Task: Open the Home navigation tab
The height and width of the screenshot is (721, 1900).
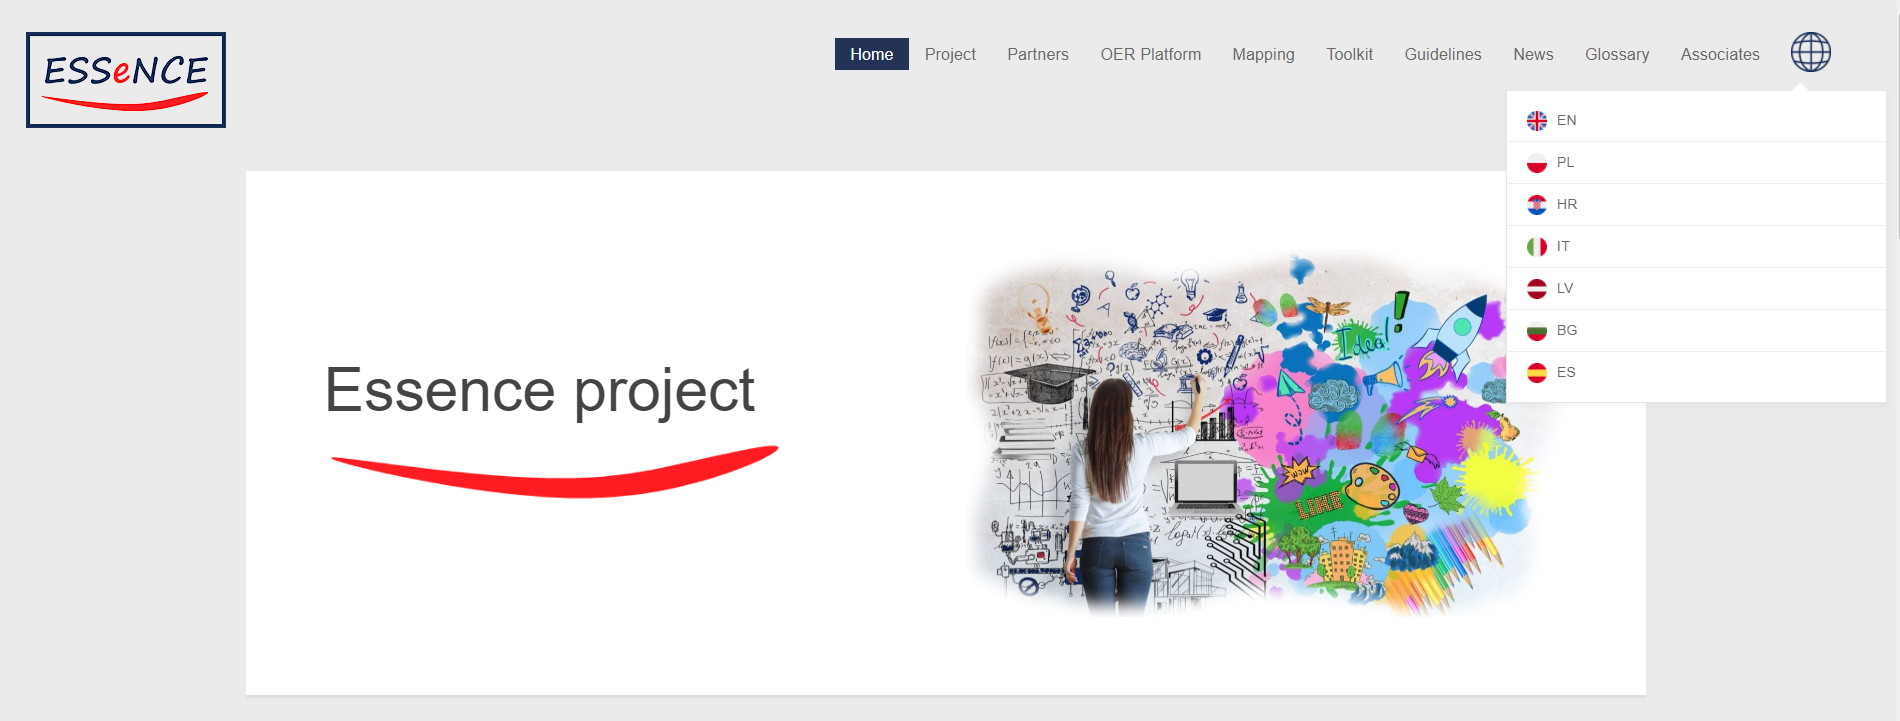Action: tap(871, 54)
